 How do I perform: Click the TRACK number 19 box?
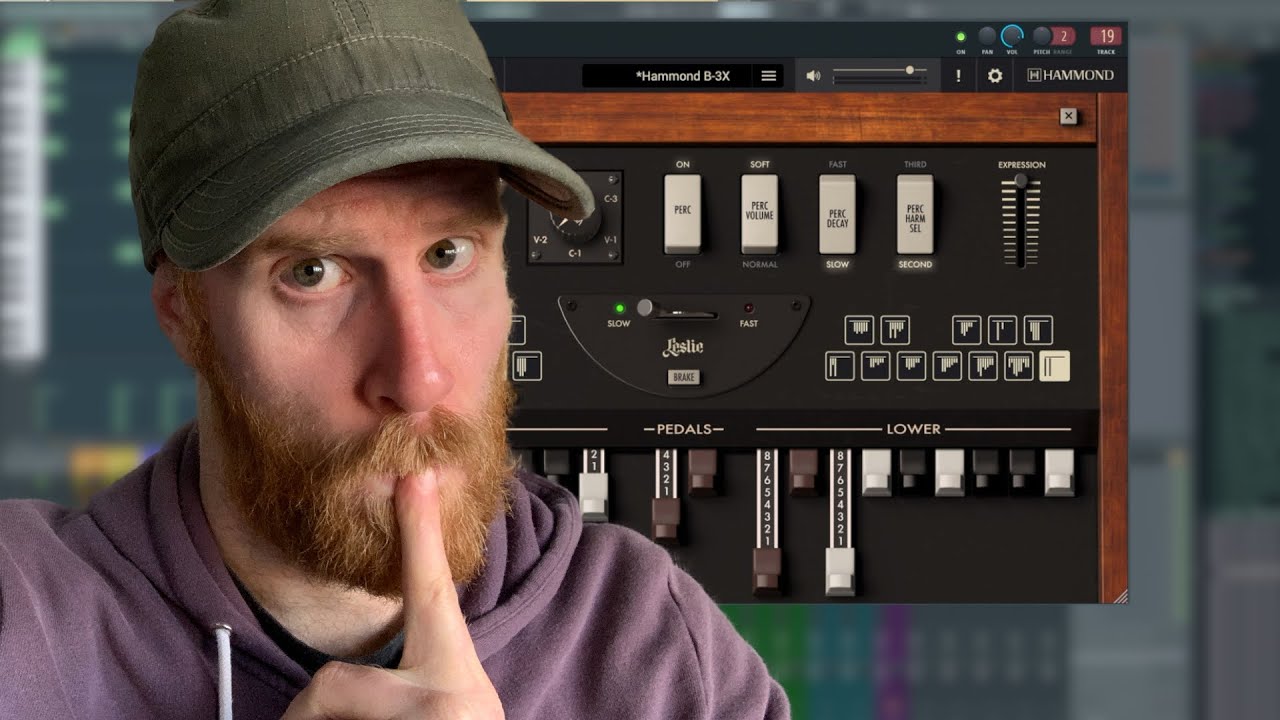[1106, 36]
